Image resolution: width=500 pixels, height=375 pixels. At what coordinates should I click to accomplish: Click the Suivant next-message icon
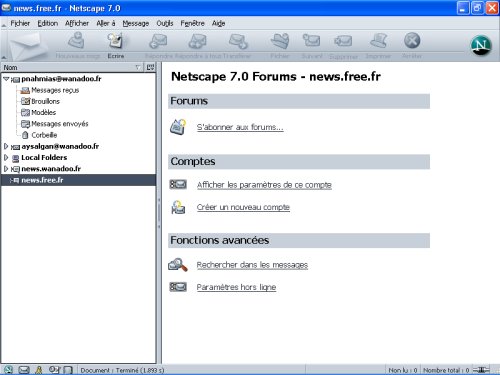tap(311, 41)
